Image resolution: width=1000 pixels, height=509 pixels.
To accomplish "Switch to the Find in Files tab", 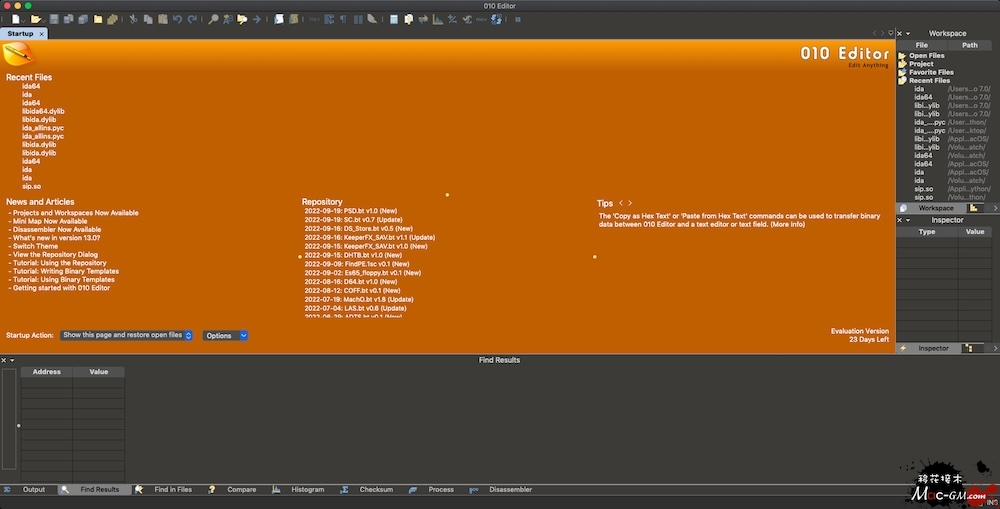I will (x=172, y=490).
